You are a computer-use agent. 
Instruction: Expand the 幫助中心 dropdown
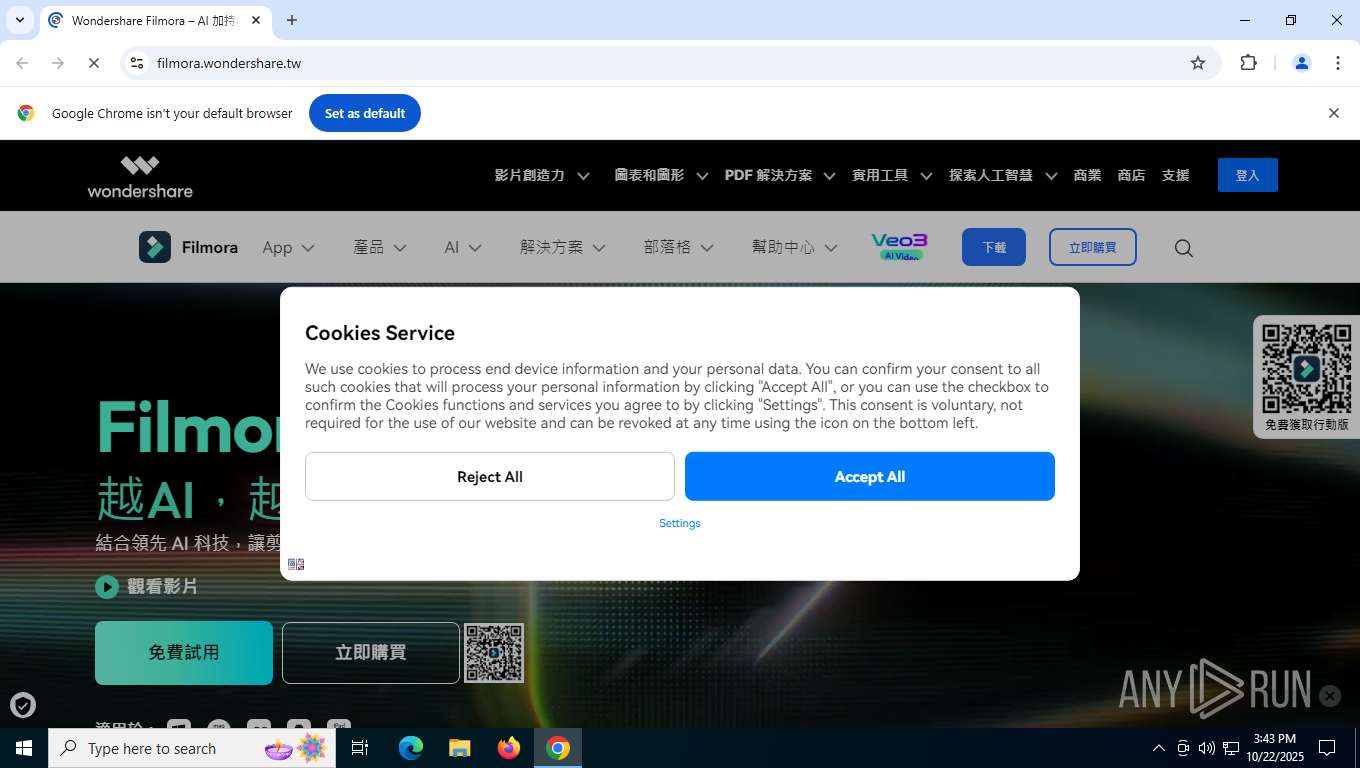(795, 247)
